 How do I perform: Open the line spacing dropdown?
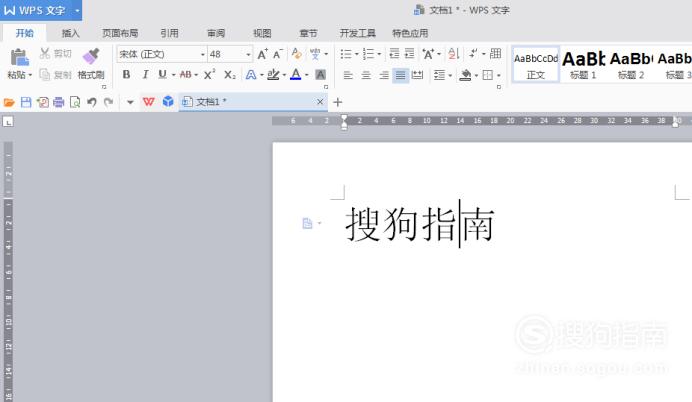point(443,75)
